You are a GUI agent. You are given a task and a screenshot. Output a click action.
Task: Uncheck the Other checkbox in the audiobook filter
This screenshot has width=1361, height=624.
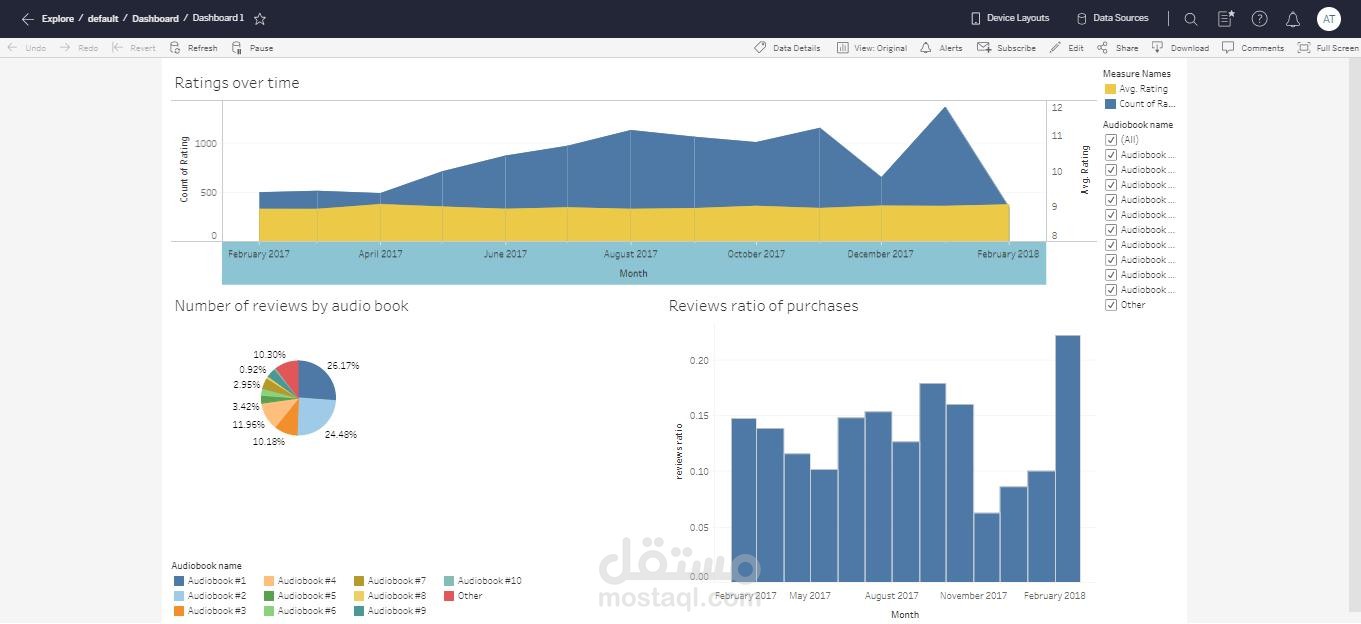tap(1111, 305)
